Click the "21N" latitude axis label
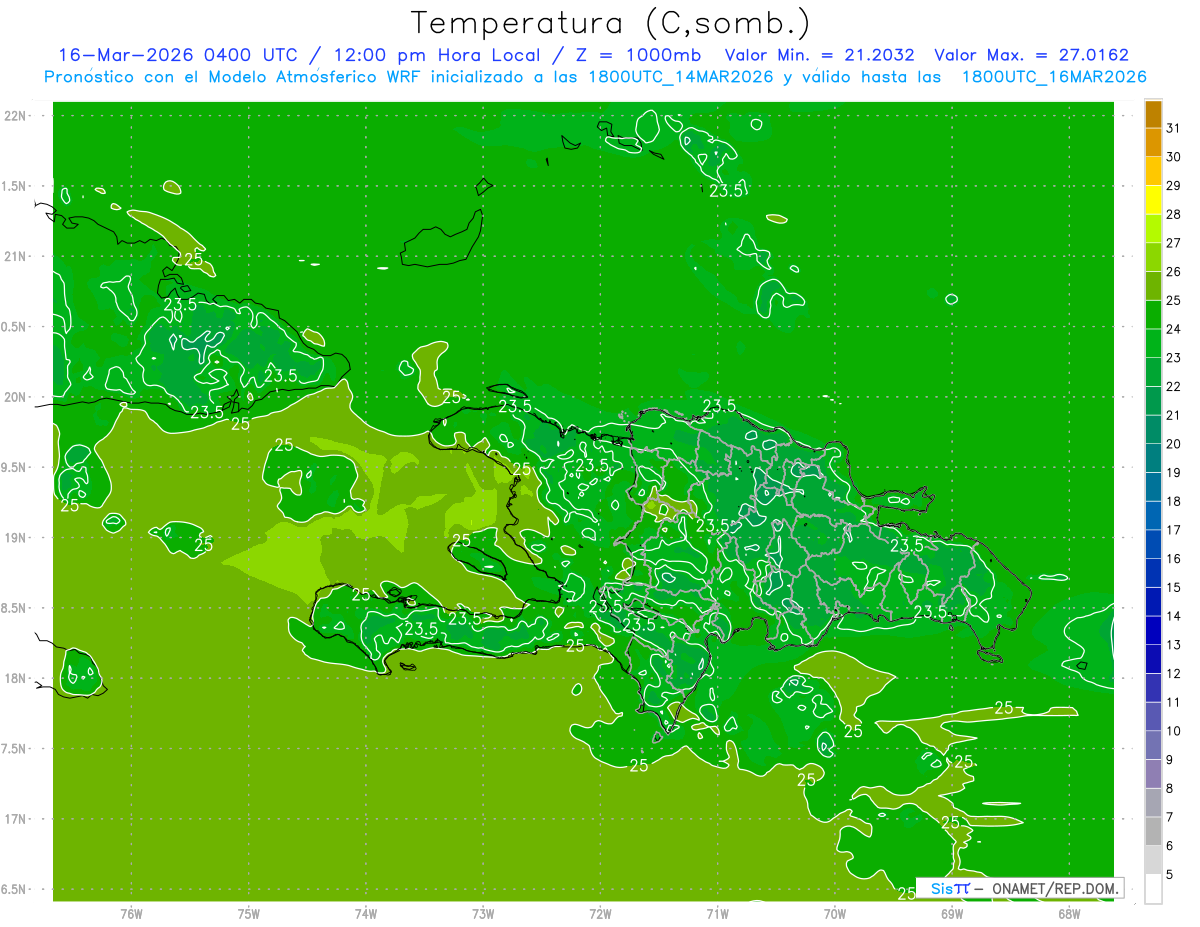1200x927 pixels. point(16,256)
